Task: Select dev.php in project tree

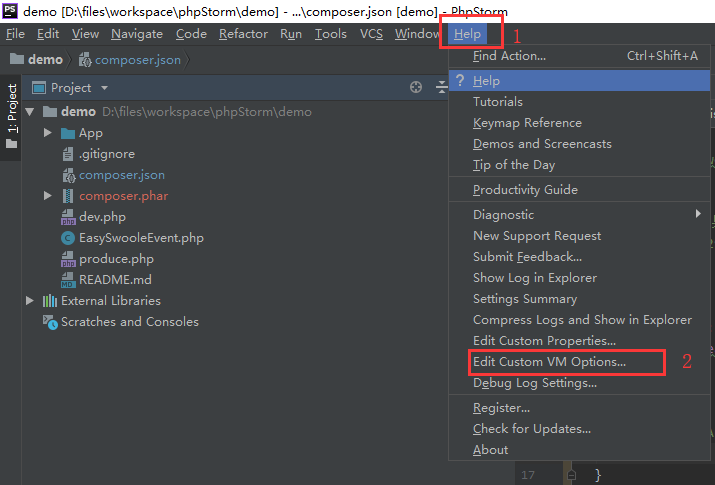Action: click(x=102, y=217)
